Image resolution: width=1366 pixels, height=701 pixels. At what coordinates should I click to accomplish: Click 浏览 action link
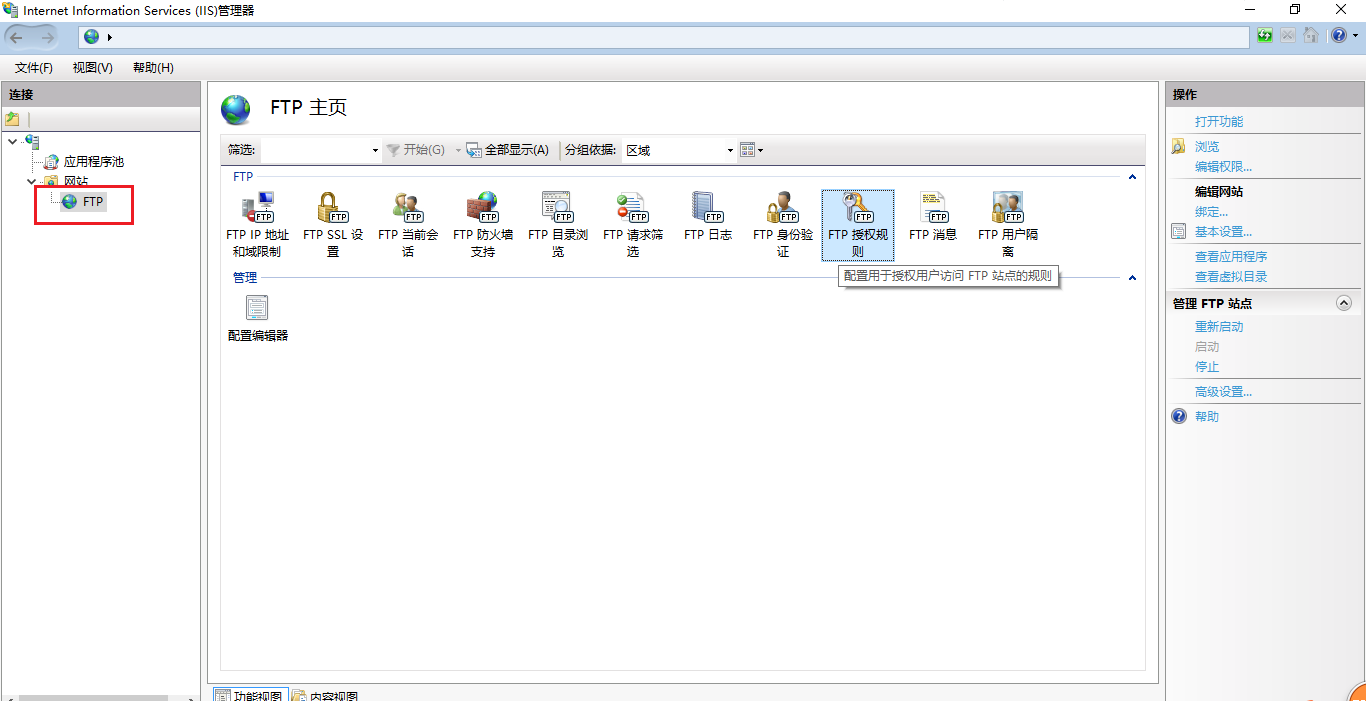coord(1207,147)
